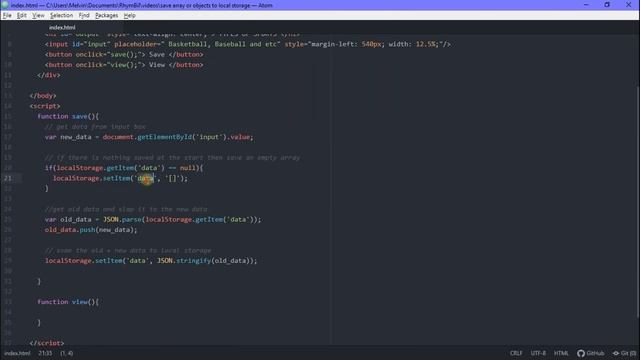Open the Packages menu

(x=106, y=16)
